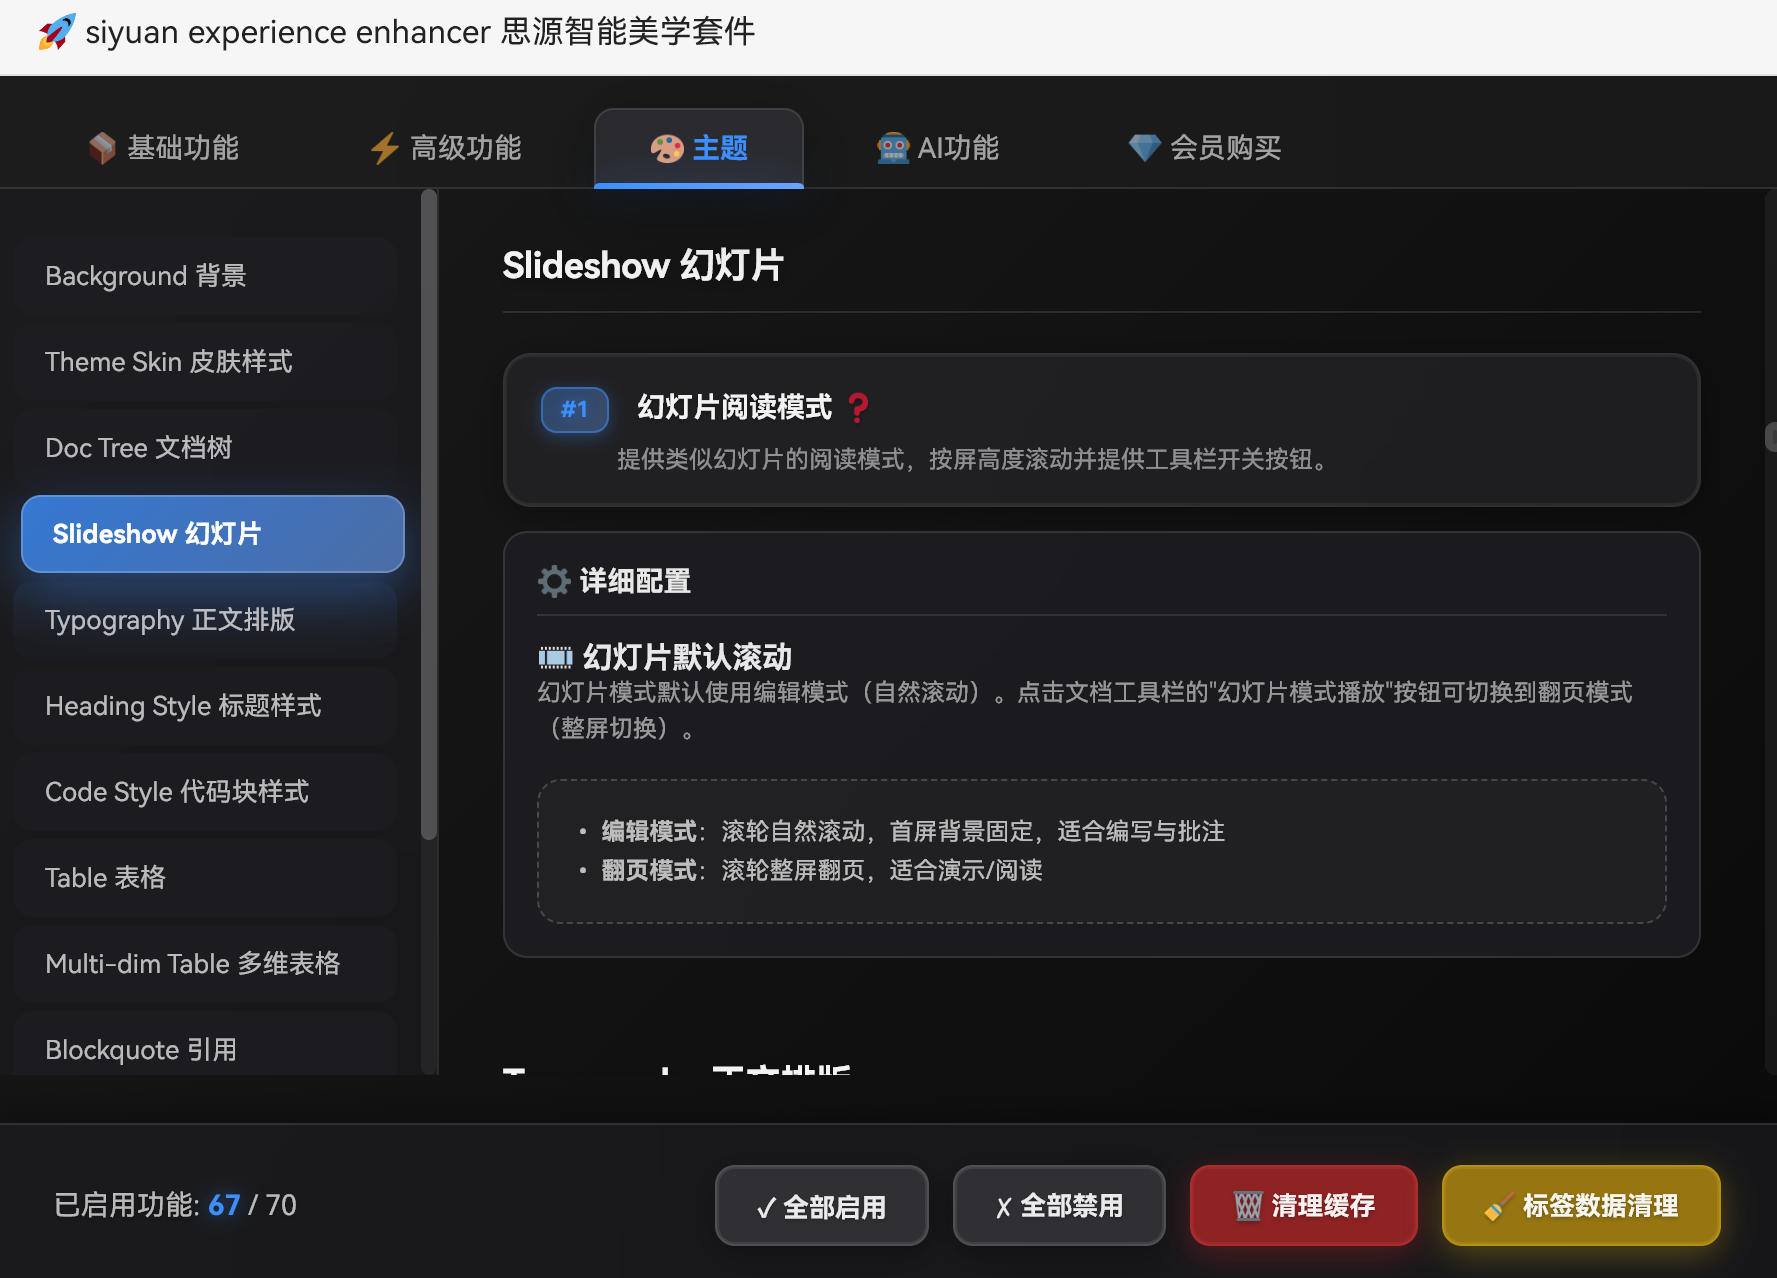Click the rocket icon in the title bar
The width and height of the screenshot is (1777, 1278).
click(x=57, y=32)
